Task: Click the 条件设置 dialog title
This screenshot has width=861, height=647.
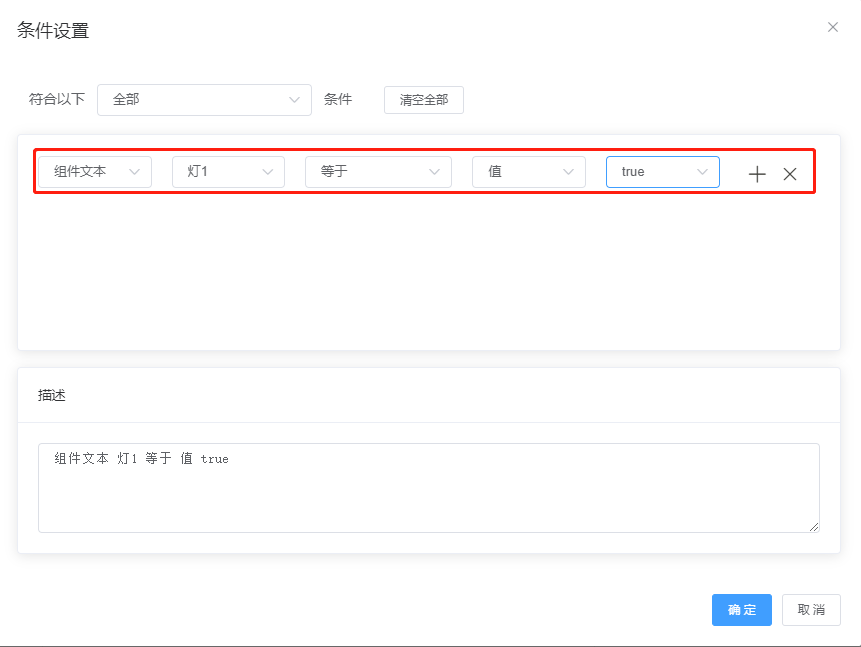Action: click(x=53, y=30)
